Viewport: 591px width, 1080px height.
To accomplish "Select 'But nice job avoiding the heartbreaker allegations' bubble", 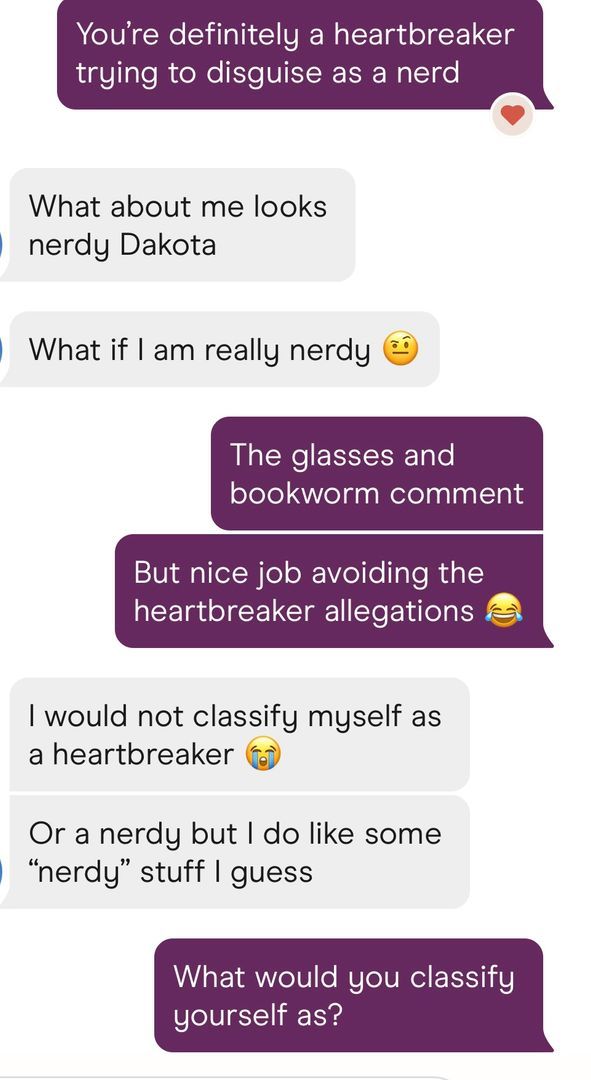I will pos(333,591).
